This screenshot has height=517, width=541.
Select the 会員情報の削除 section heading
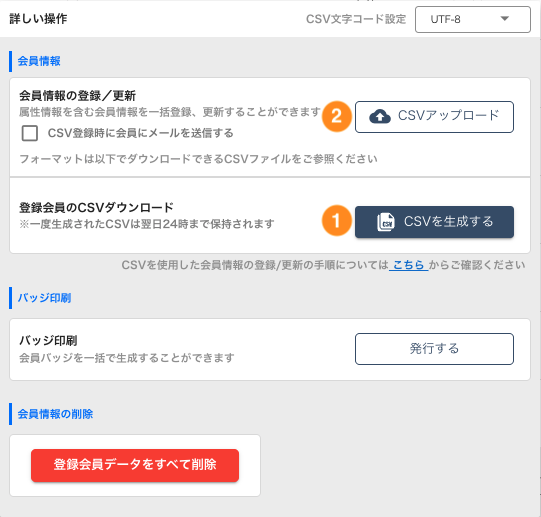pos(55,414)
